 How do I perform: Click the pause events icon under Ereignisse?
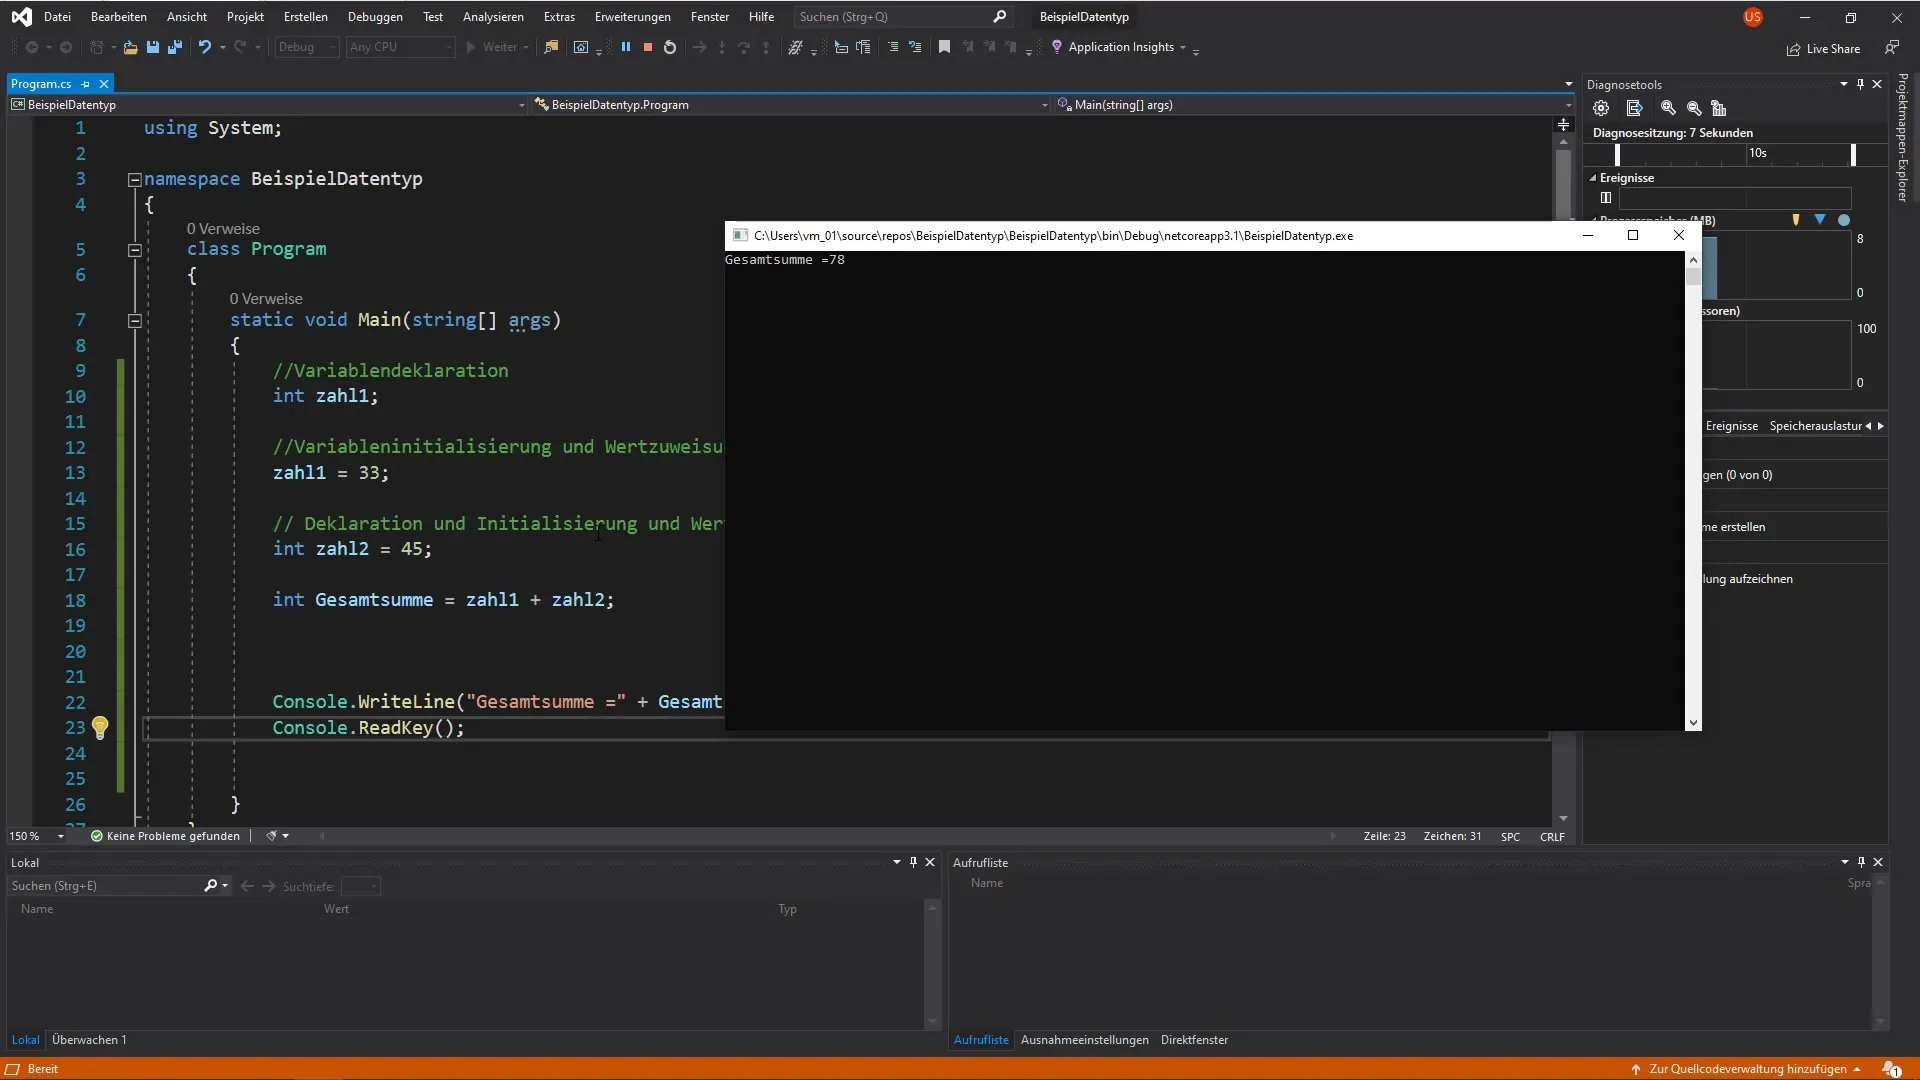tap(1606, 198)
